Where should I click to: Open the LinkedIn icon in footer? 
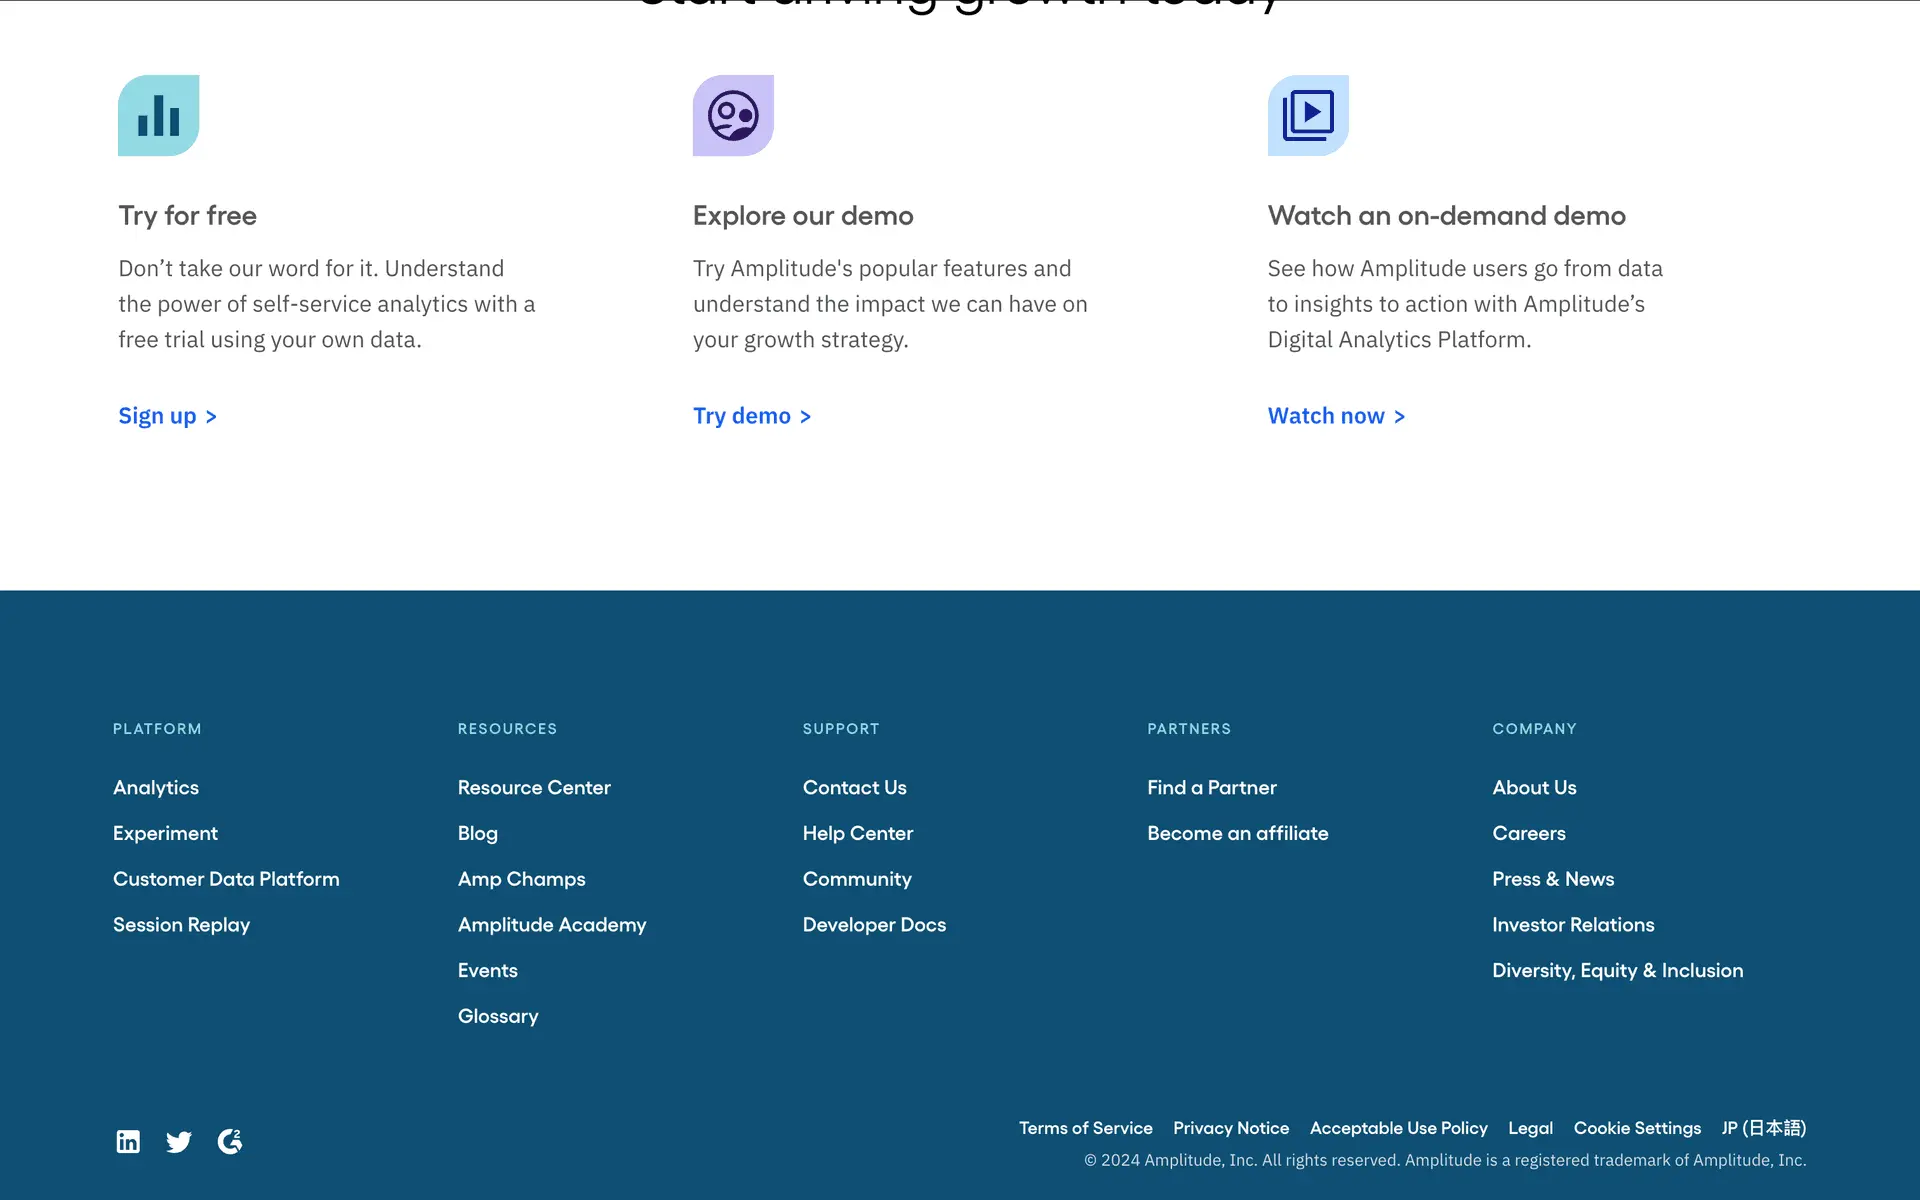point(128,1141)
